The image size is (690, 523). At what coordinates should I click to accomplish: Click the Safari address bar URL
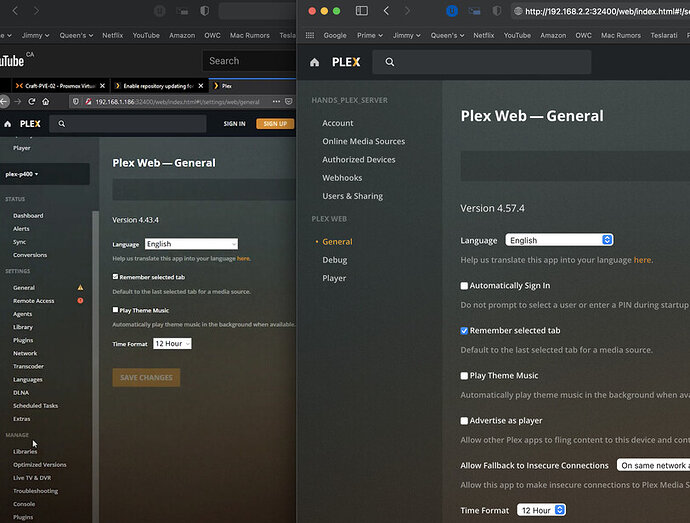tap(607, 11)
